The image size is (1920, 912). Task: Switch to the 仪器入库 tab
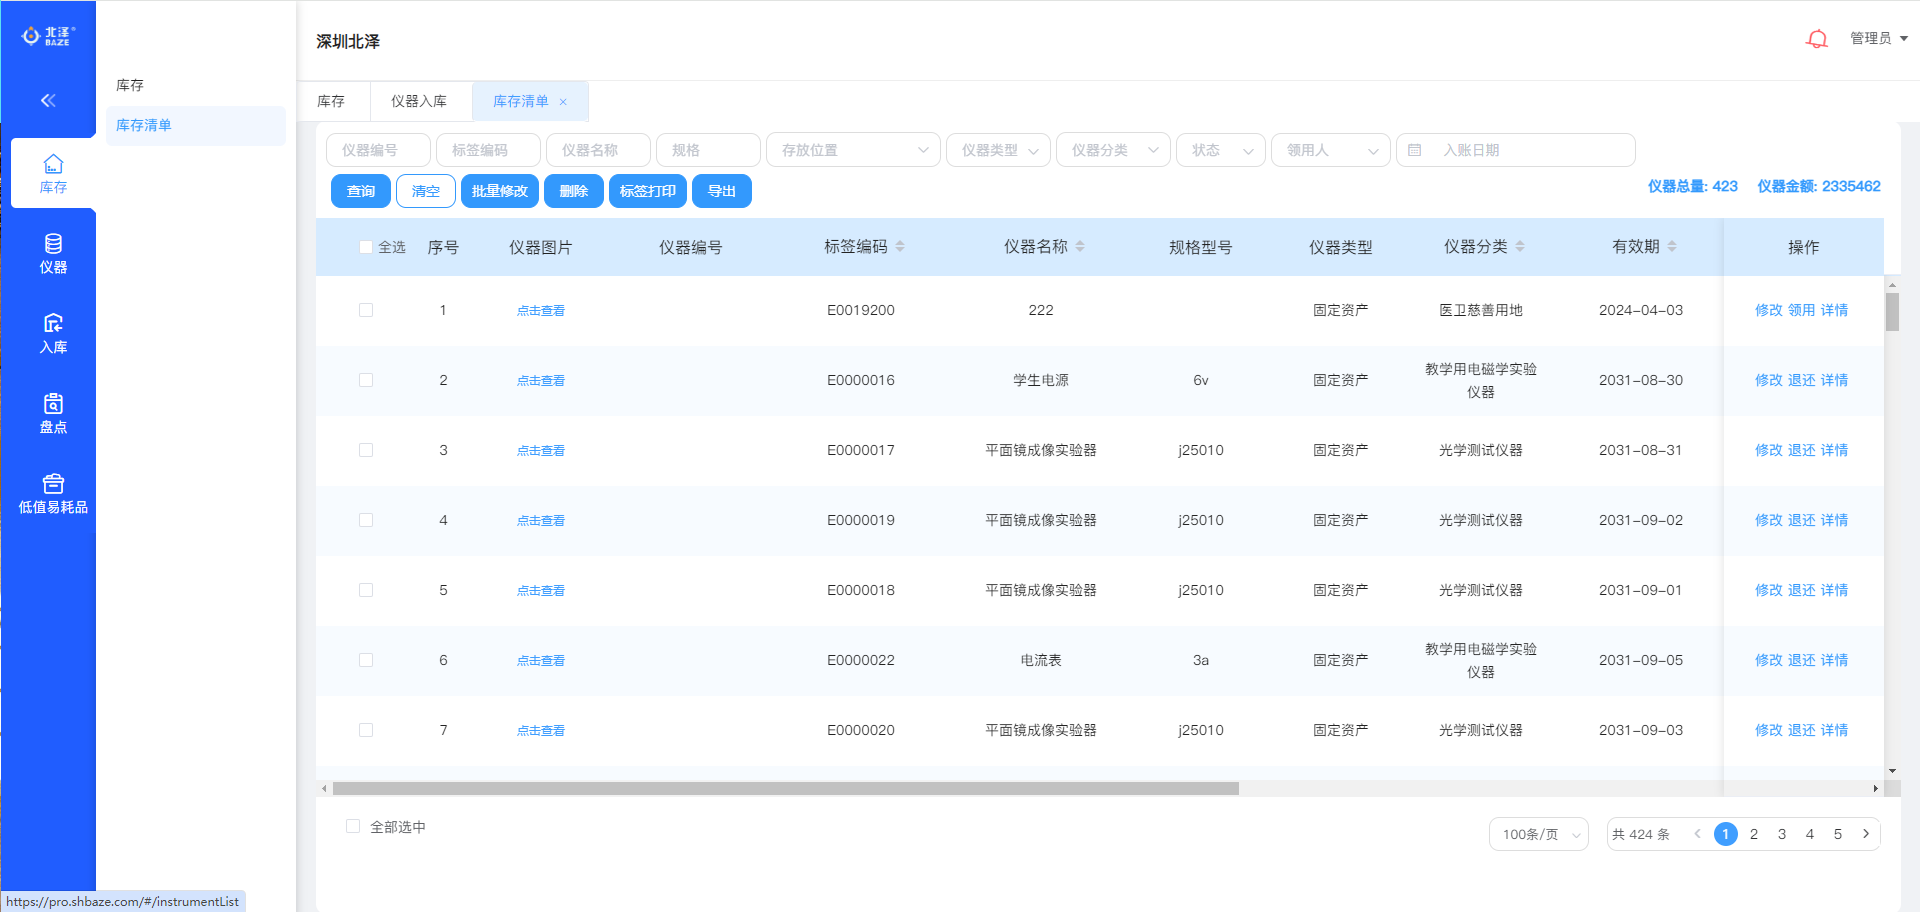pyautogui.click(x=419, y=102)
